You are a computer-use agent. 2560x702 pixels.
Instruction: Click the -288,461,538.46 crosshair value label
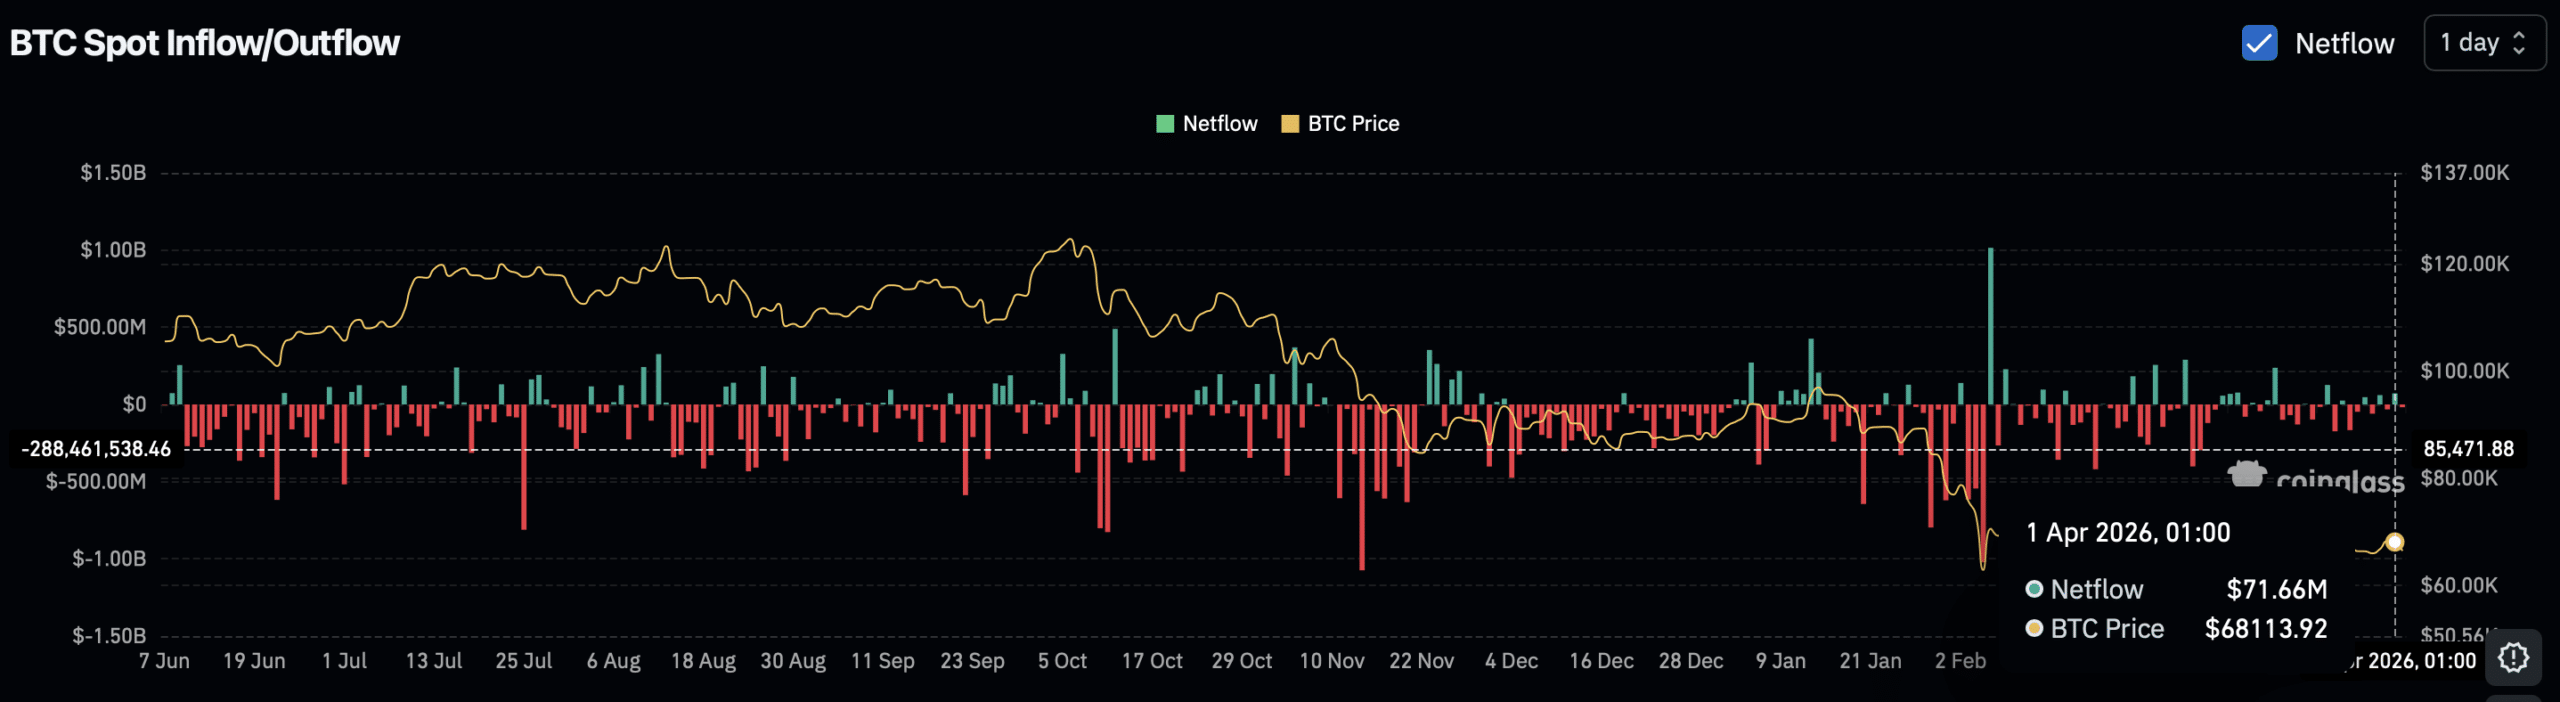pos(96,449)
